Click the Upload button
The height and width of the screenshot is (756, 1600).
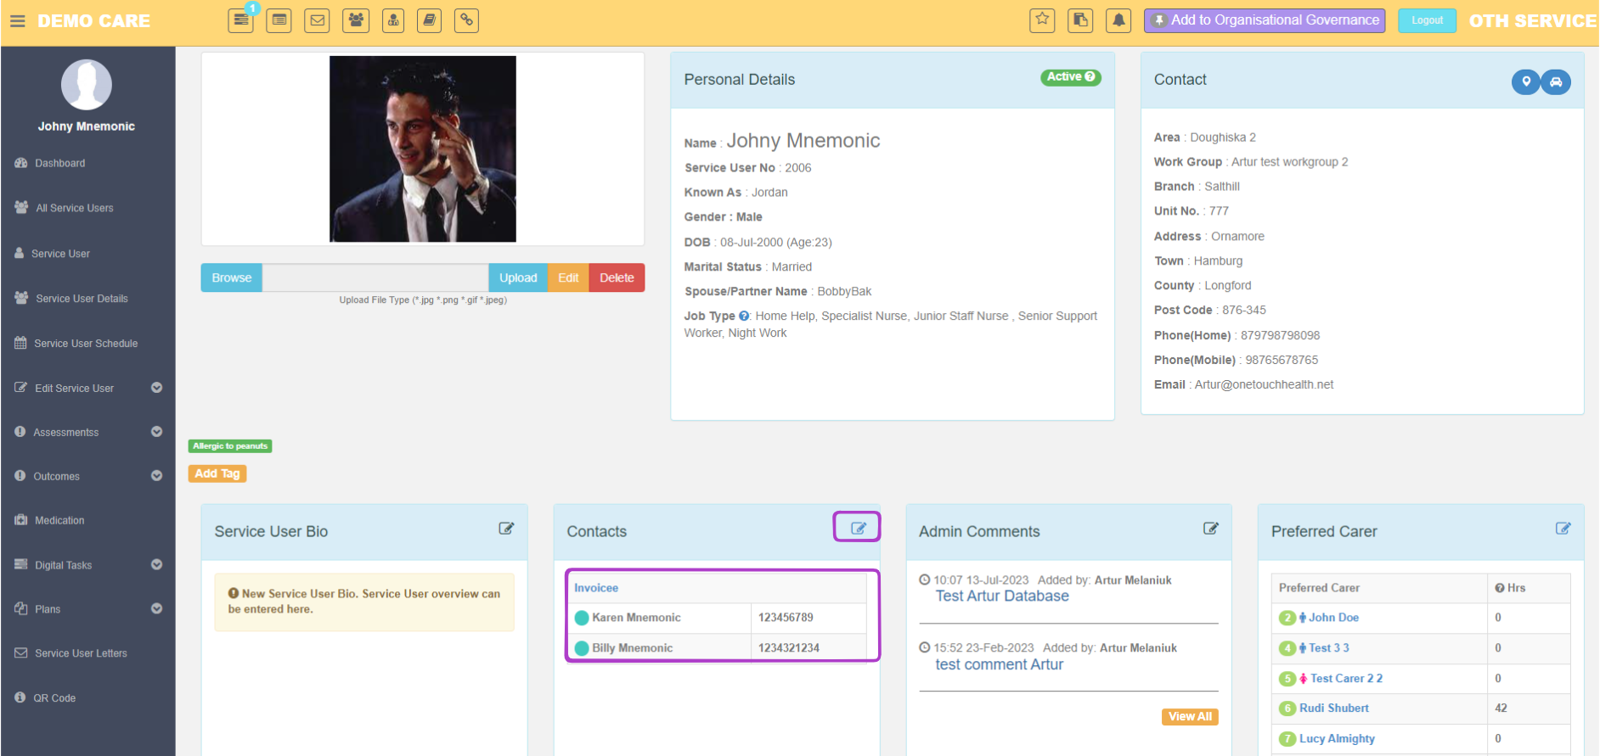point(518,278)
